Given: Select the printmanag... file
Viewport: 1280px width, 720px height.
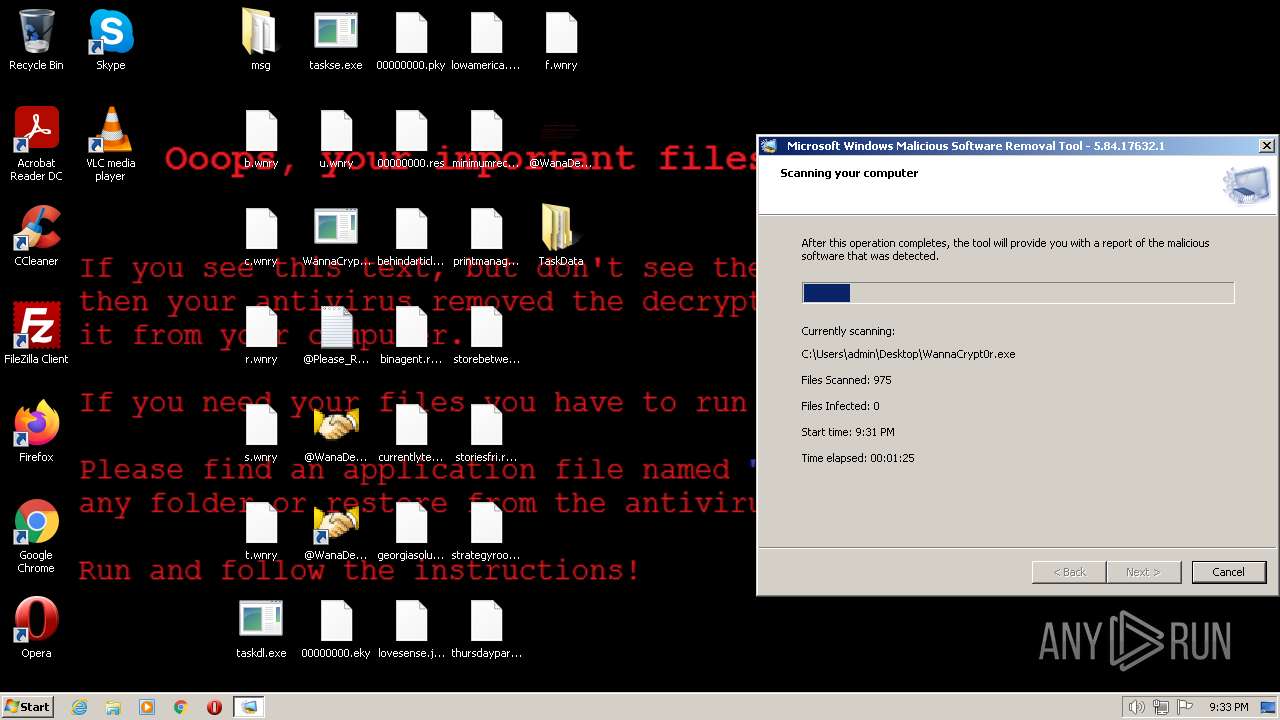Looking at the screenshot, I should 486,236.
